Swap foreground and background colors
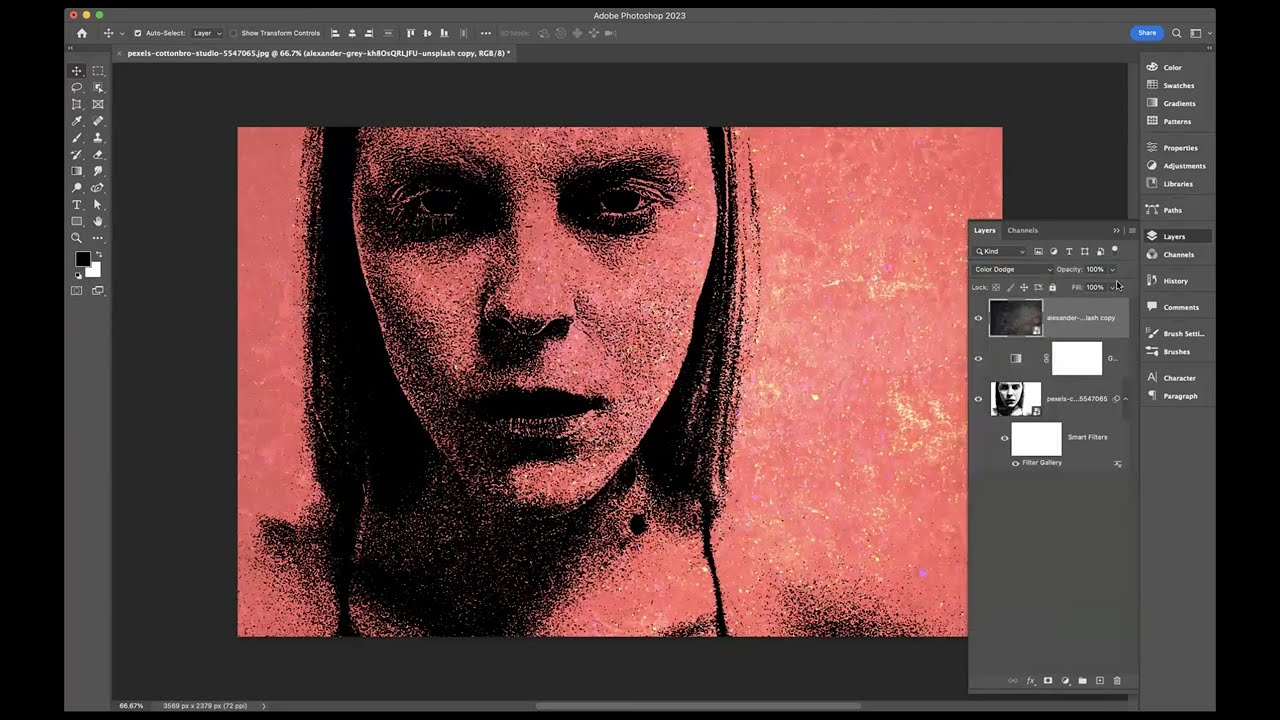 [x=97, y=254]
